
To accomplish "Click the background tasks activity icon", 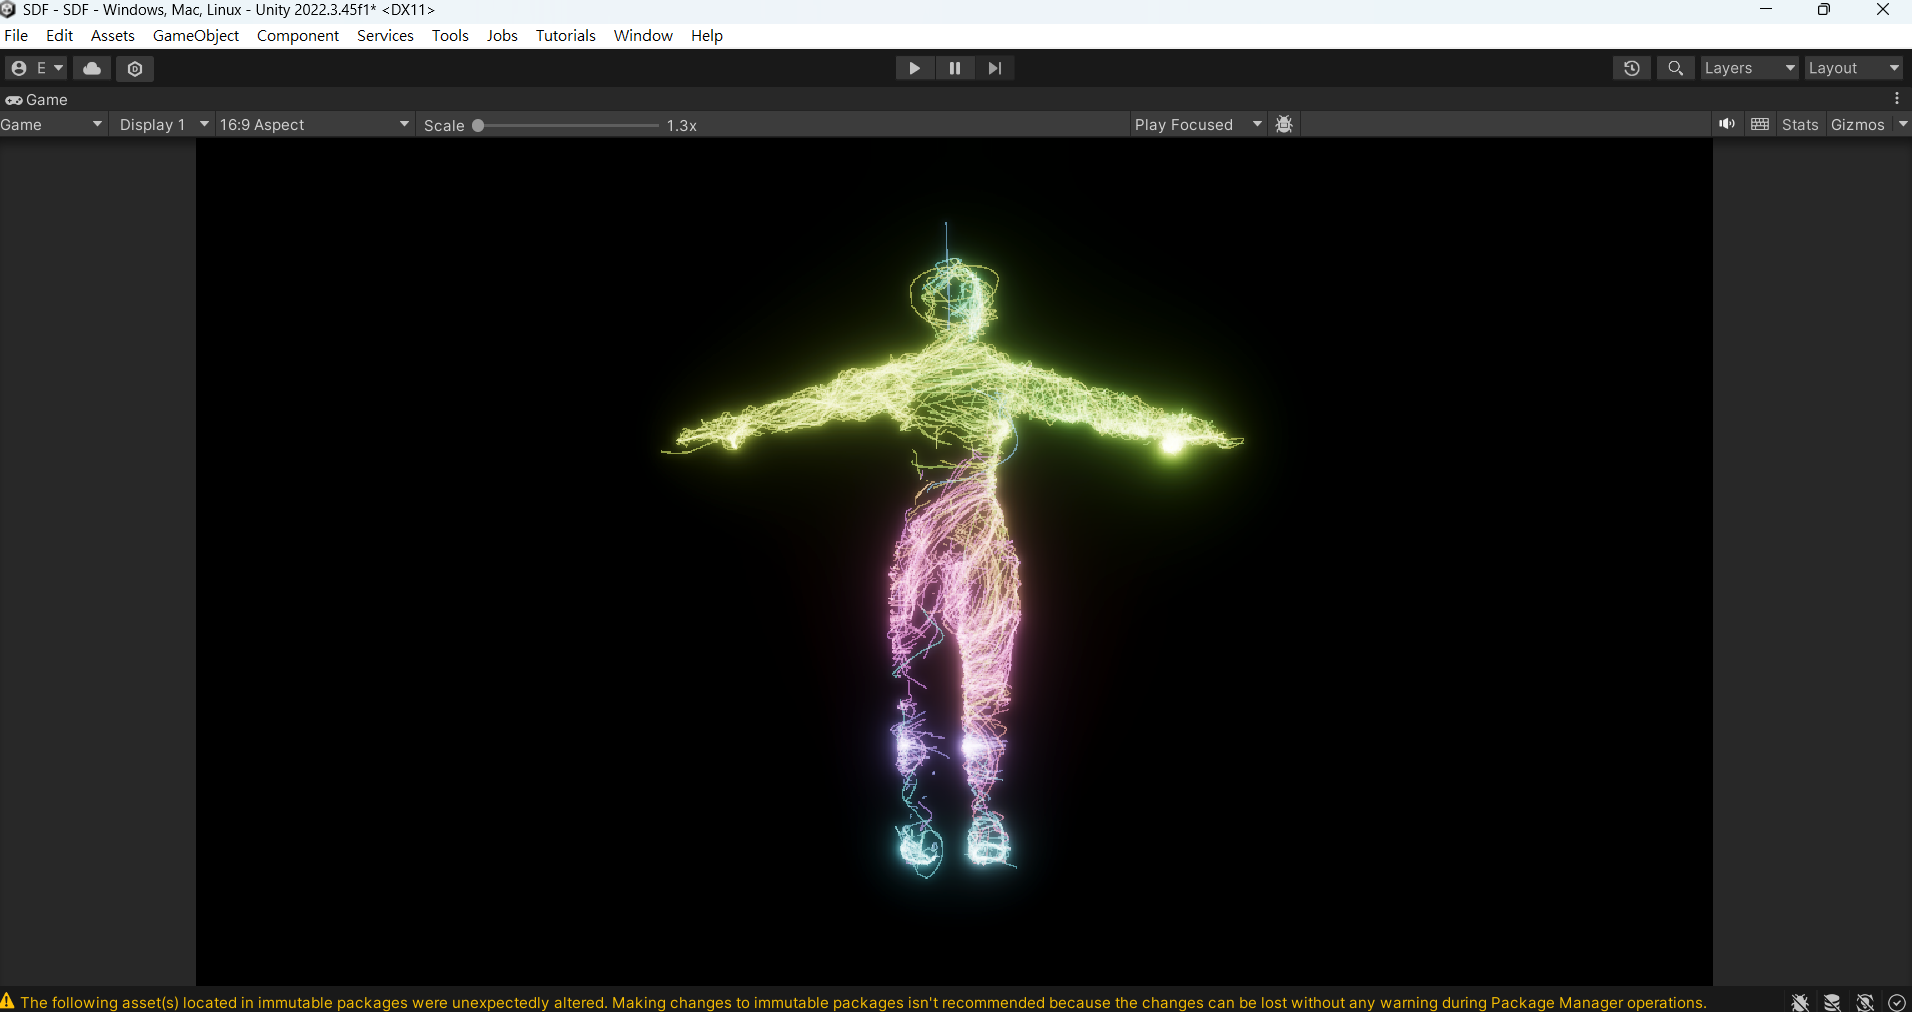I will [x=1896, y=1002].
